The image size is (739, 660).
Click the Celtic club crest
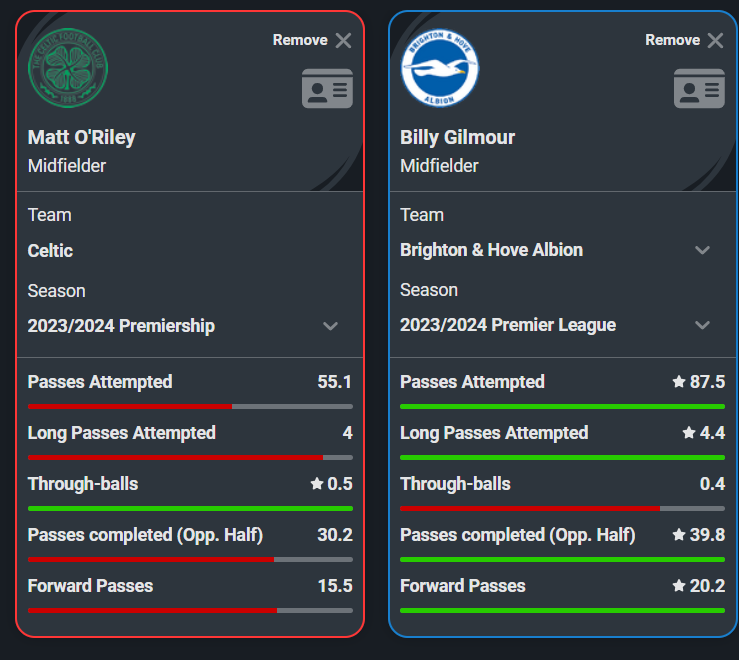click(x=68, y=68)
